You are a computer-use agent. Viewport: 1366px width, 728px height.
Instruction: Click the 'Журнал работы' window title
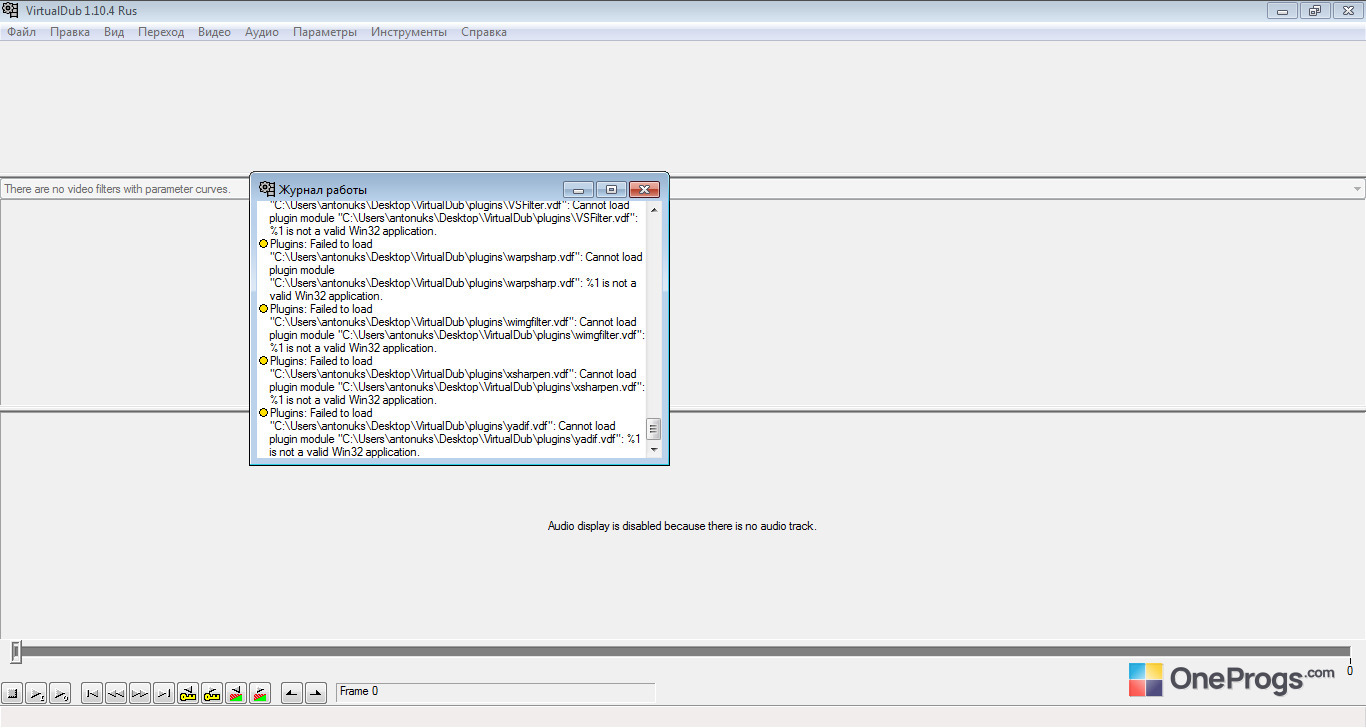click(x=322, y=190)
